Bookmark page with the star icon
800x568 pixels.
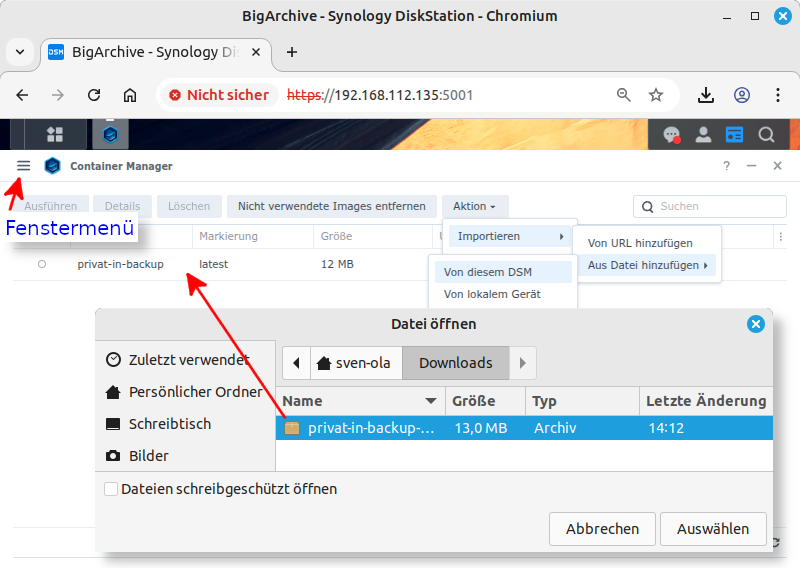(x=656, y=95)
